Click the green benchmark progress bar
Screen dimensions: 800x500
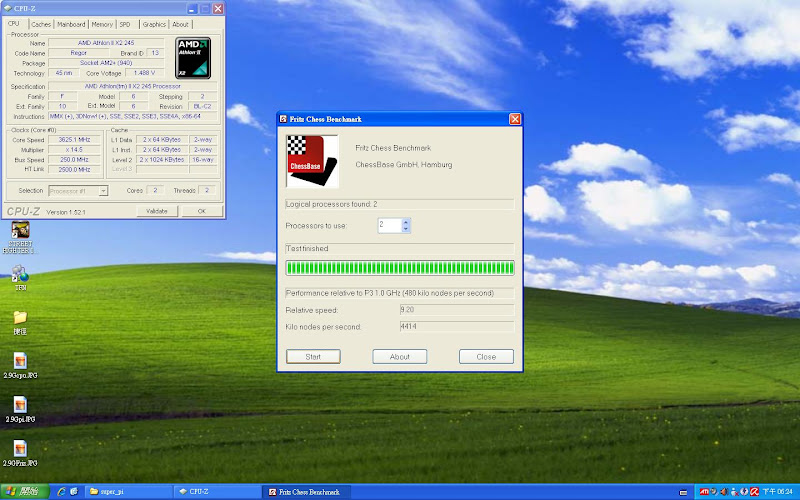click(x=400, y=268)
